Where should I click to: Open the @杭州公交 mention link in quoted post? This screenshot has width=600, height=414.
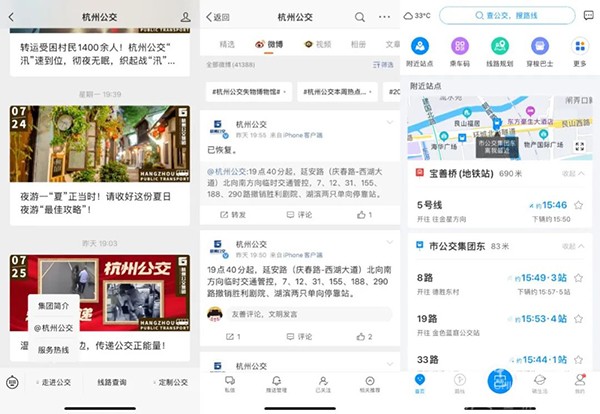click(x=227, y=172)
